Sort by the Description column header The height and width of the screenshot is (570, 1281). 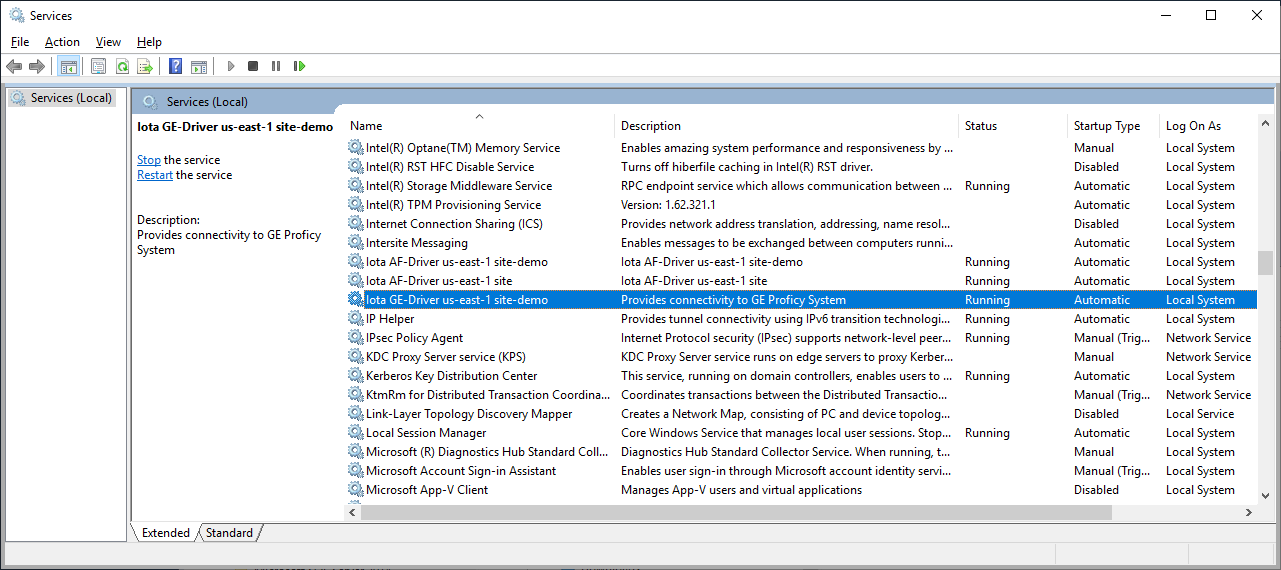[x=787, y=126]
